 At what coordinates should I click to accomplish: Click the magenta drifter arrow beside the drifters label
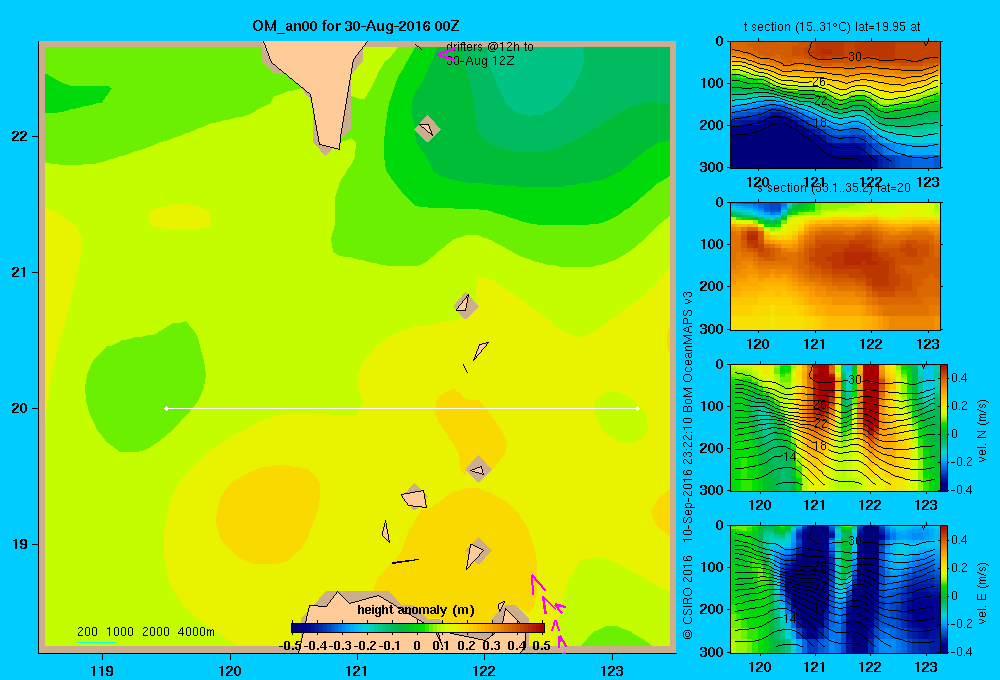[446, 55]
